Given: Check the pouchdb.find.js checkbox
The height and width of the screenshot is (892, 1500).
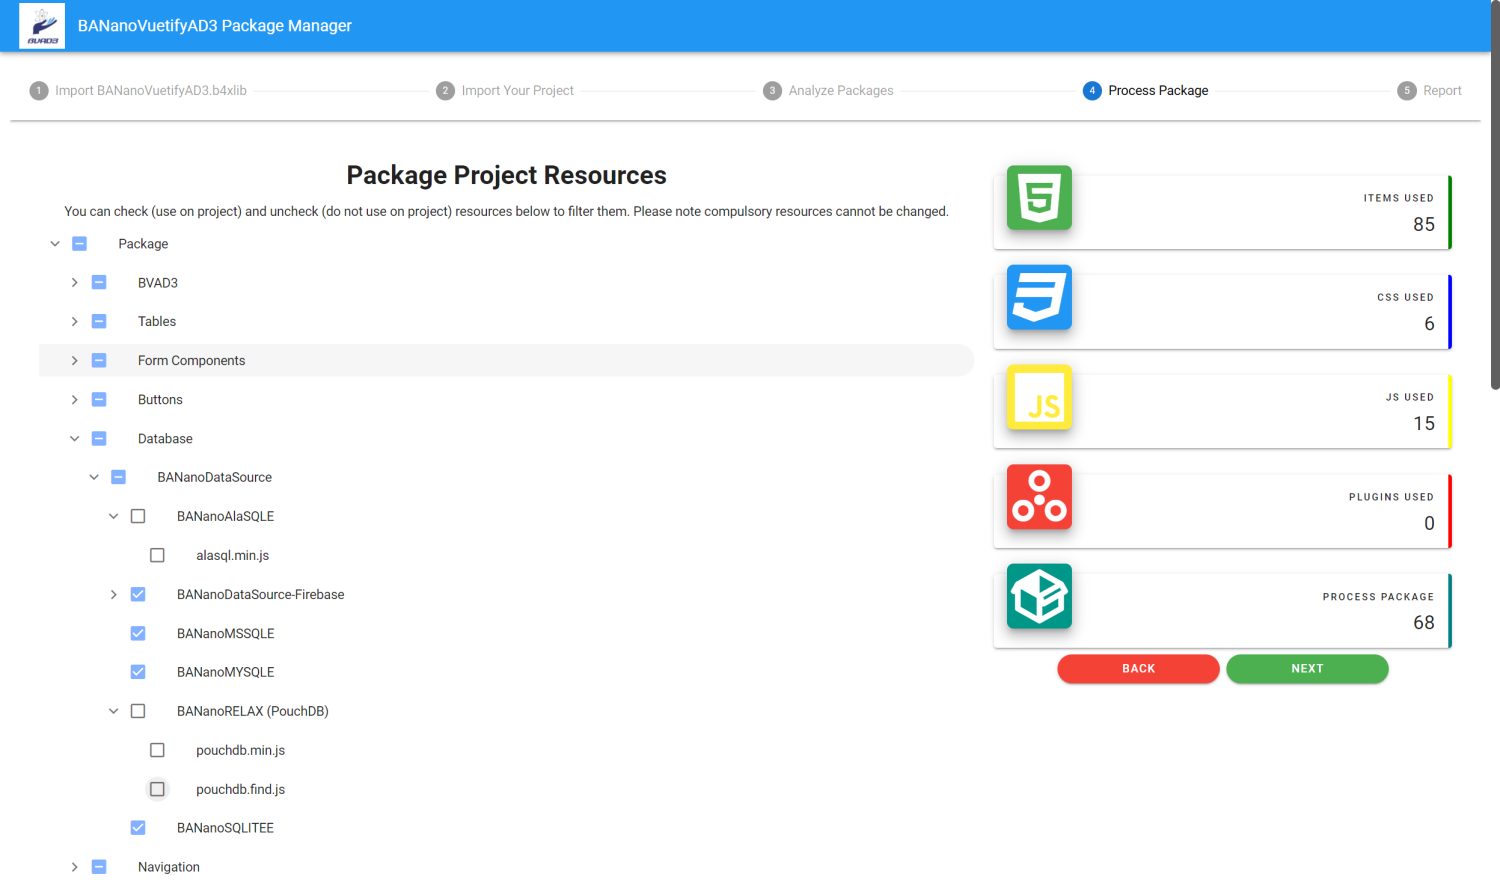Looking at the screenshot, I should (x=157, y=790).
